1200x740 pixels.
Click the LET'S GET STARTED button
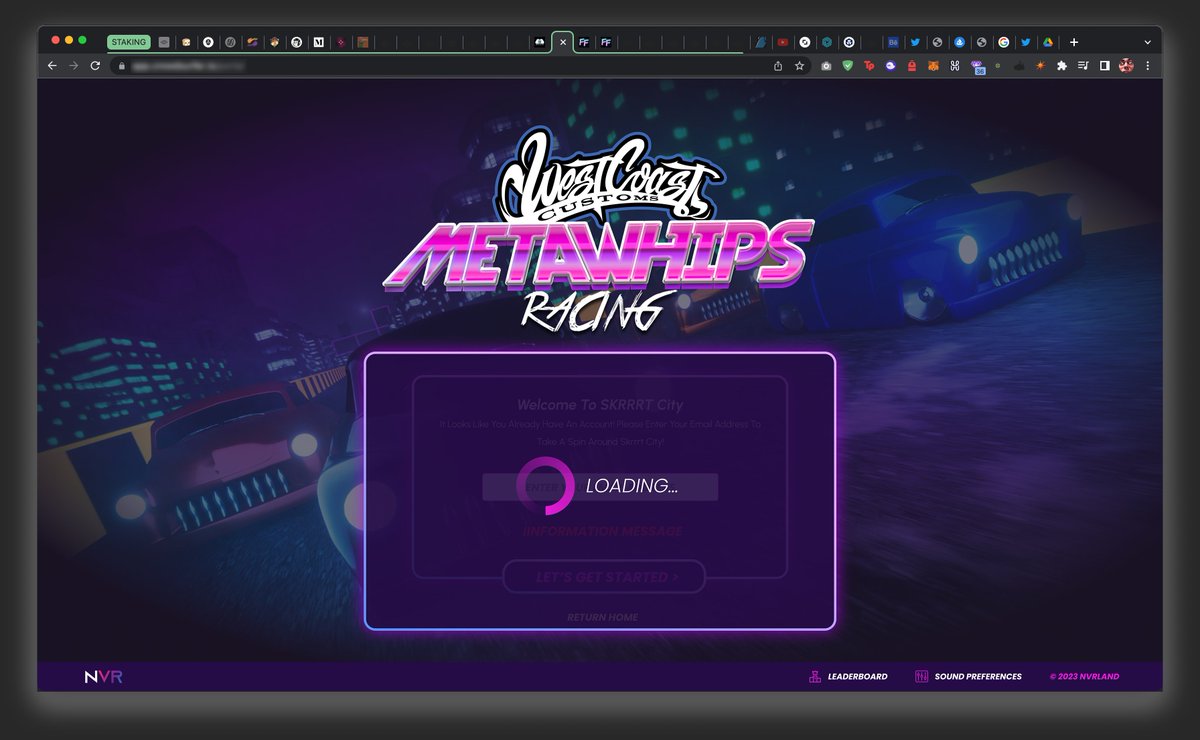(604, 577)
